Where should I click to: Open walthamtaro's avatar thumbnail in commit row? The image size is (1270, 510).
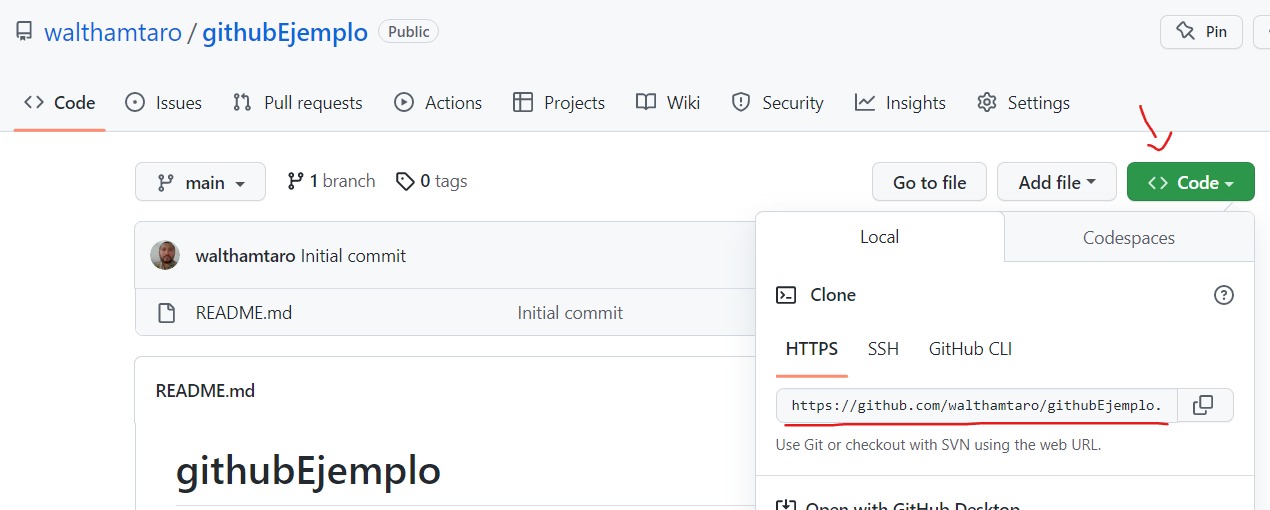[x=165, y=255]
